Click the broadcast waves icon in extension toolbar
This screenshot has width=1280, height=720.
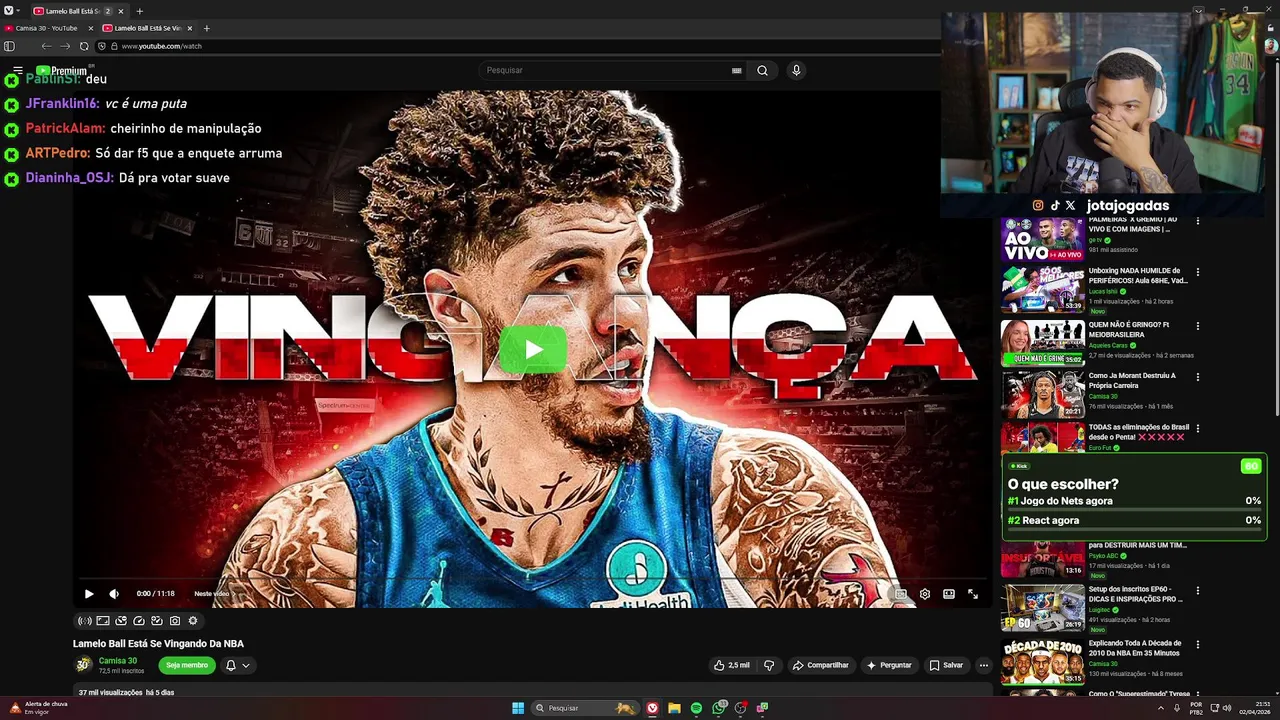pos(85,621)
